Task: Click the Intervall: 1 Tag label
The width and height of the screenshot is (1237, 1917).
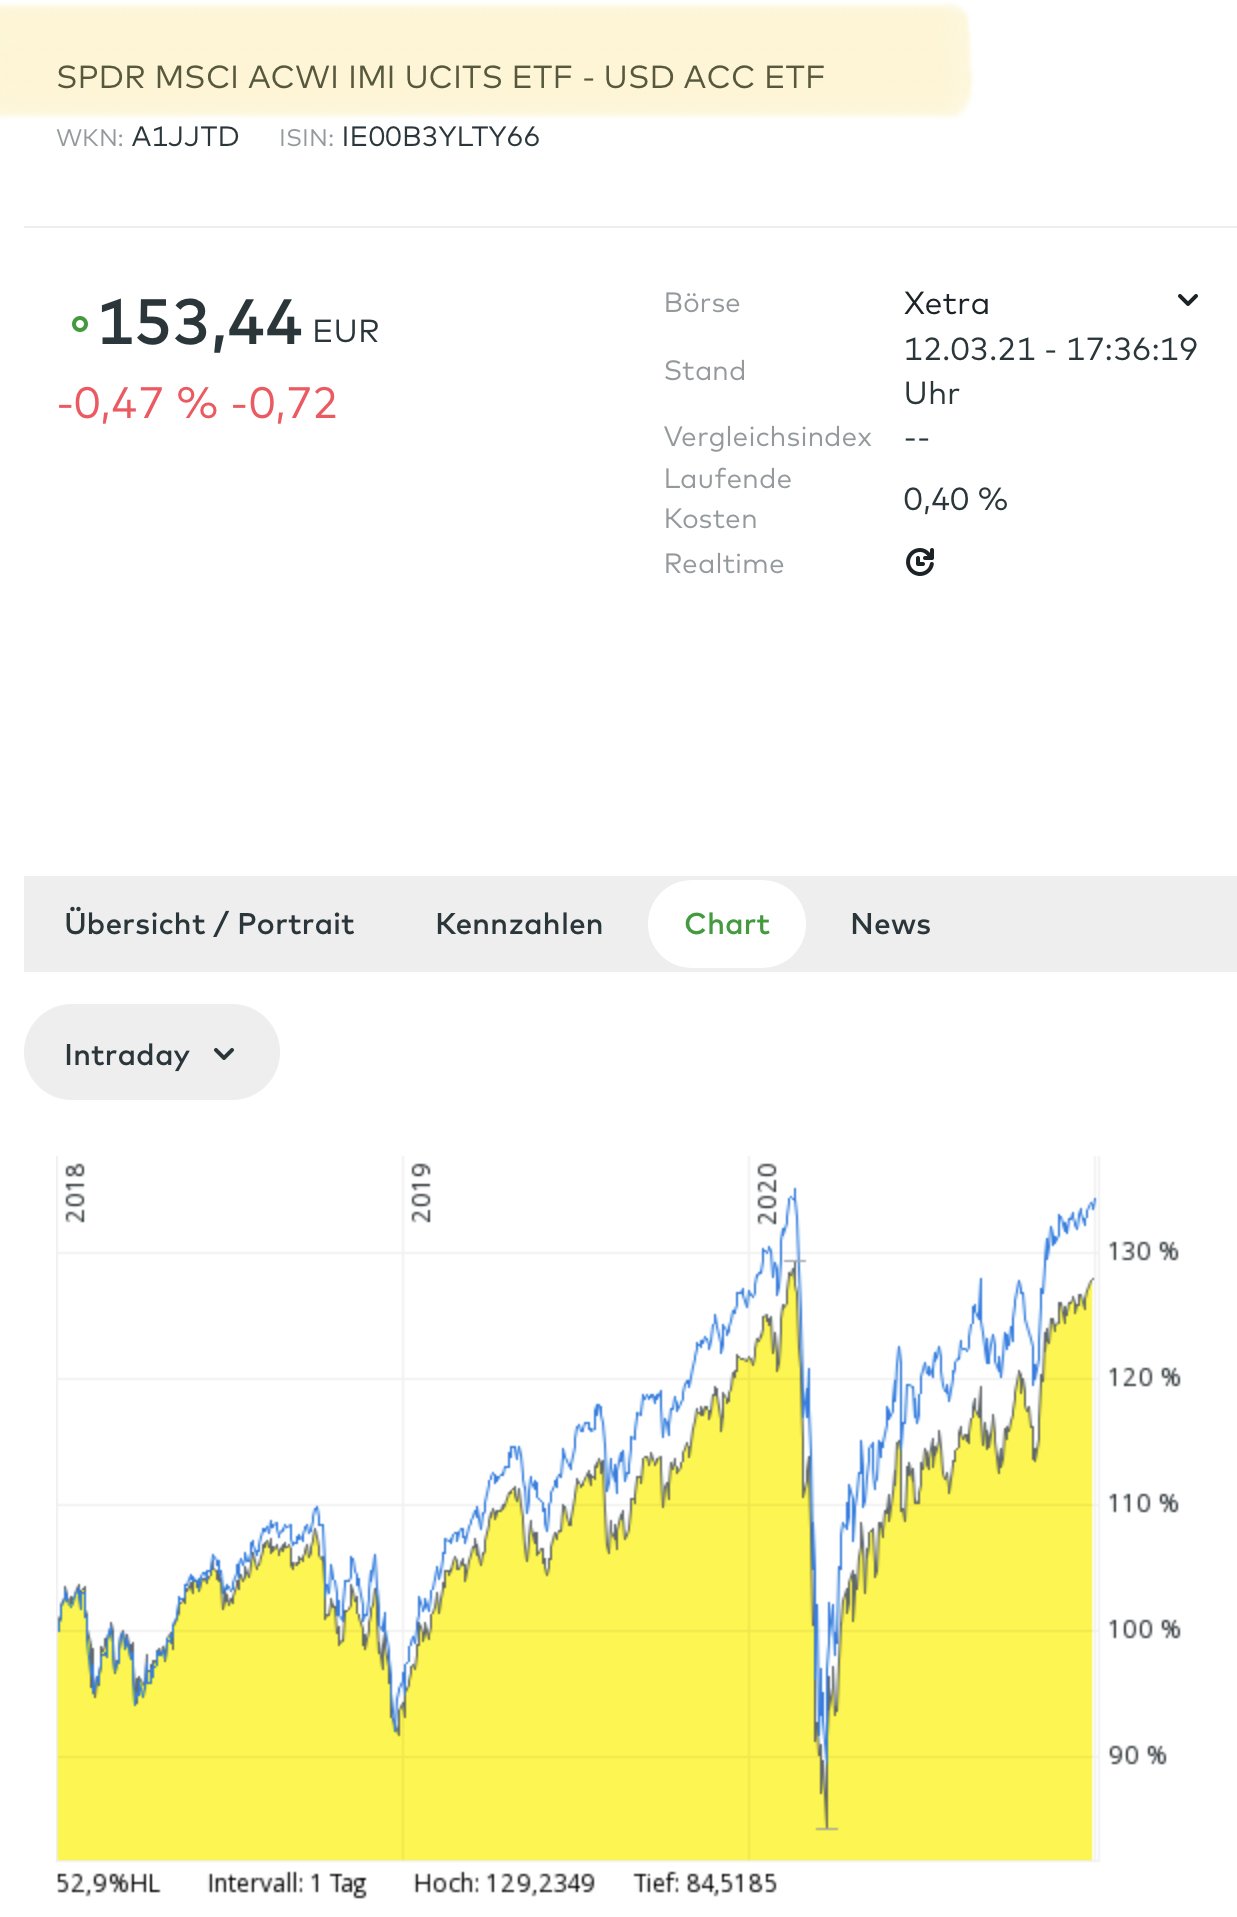Action: coord(287,1883)
